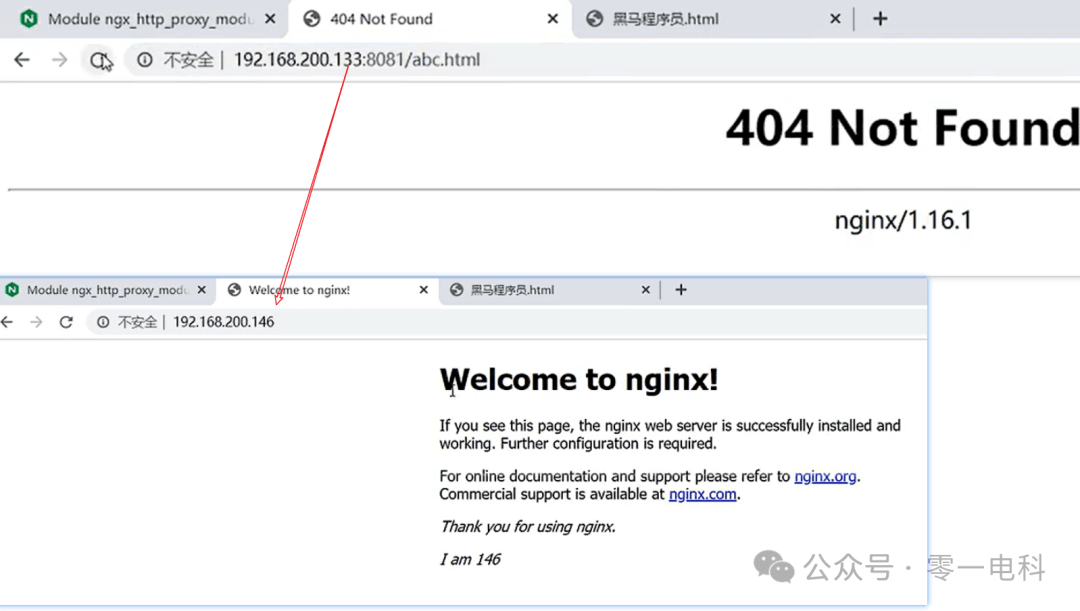Click the "Welcome to nginx!" page heading

[579, 380]
